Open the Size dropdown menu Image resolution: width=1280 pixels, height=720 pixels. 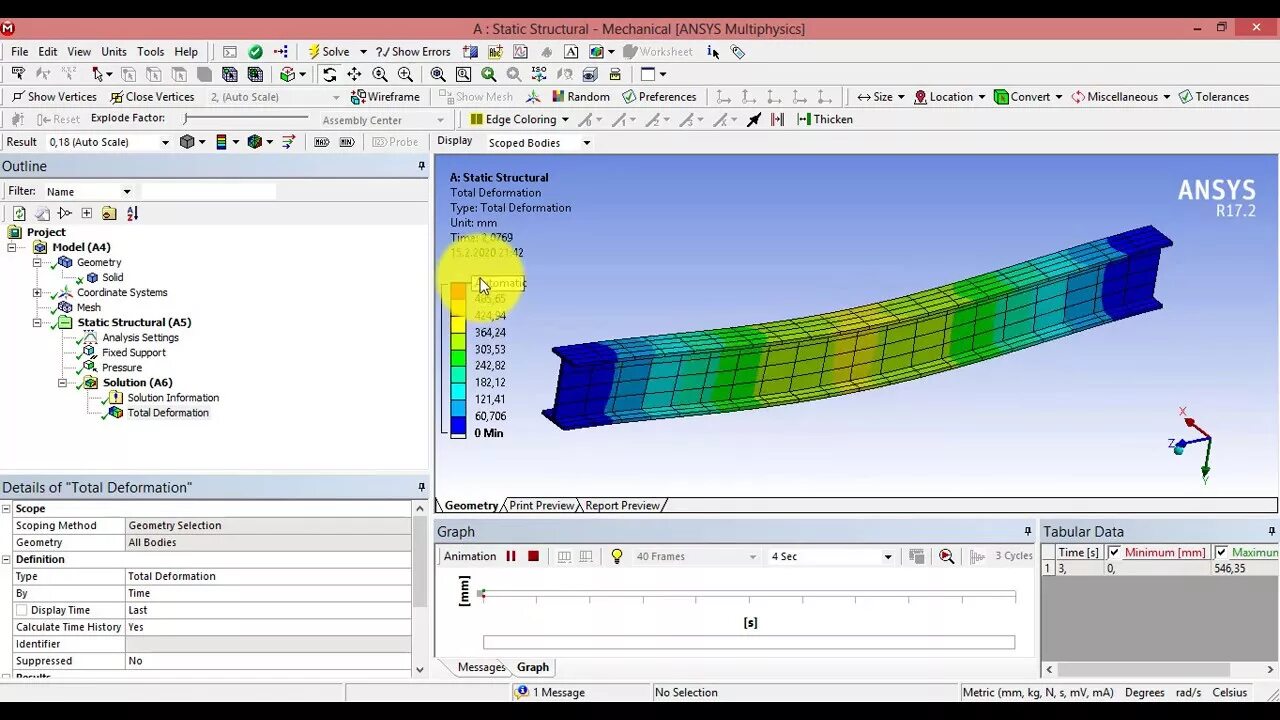880,97
